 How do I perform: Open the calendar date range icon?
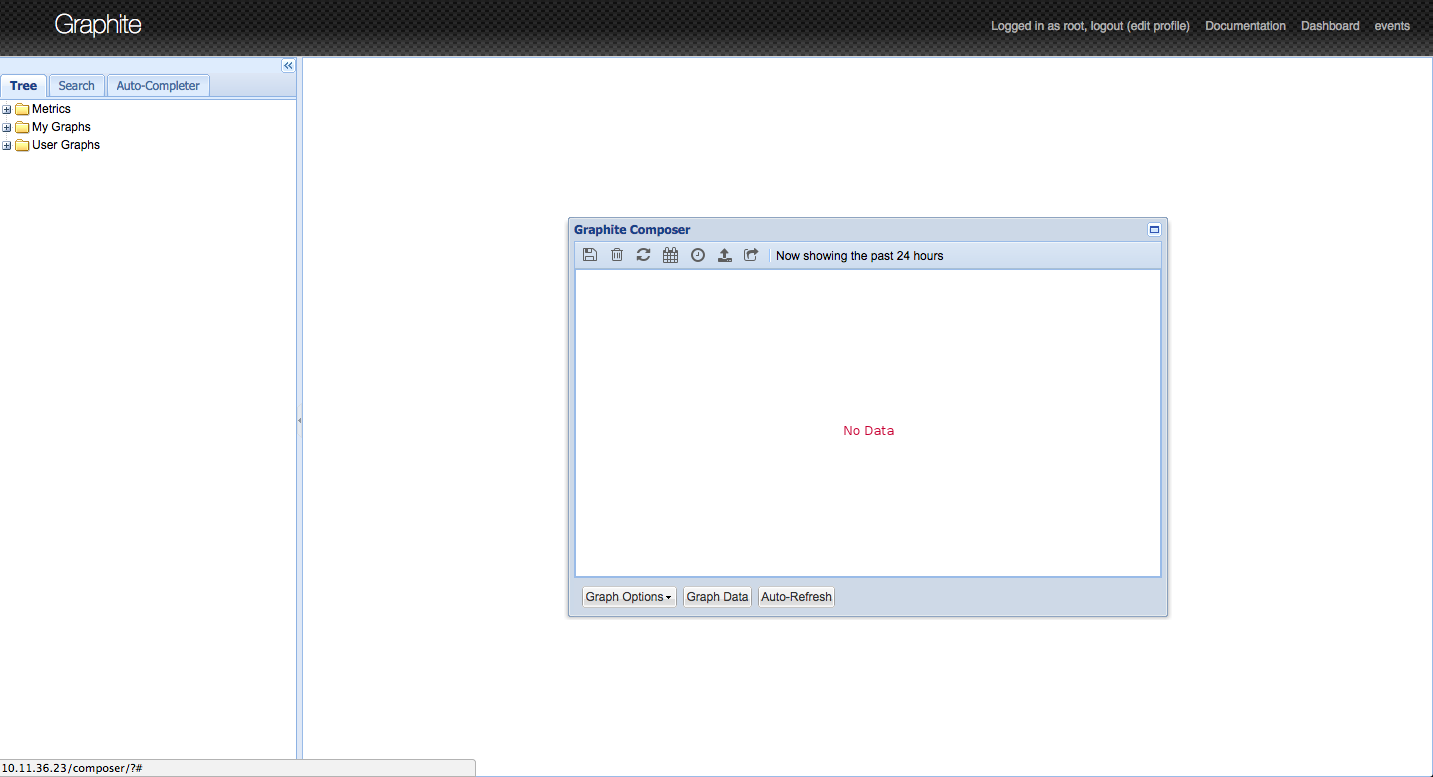(671, 255)
